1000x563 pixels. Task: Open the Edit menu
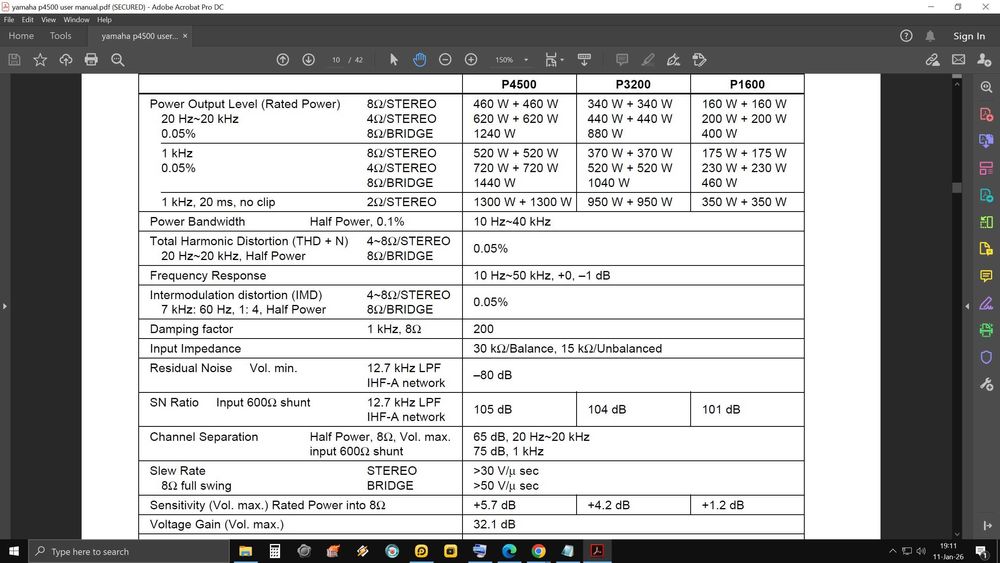[27, 20]
